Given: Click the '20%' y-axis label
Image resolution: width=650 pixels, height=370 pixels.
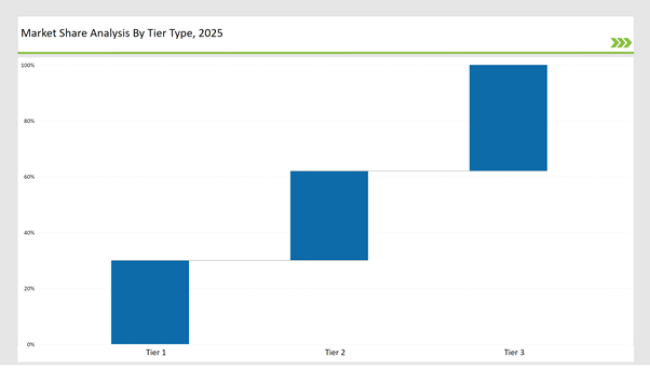Looking at the screenshot, I should coord(29,288).
